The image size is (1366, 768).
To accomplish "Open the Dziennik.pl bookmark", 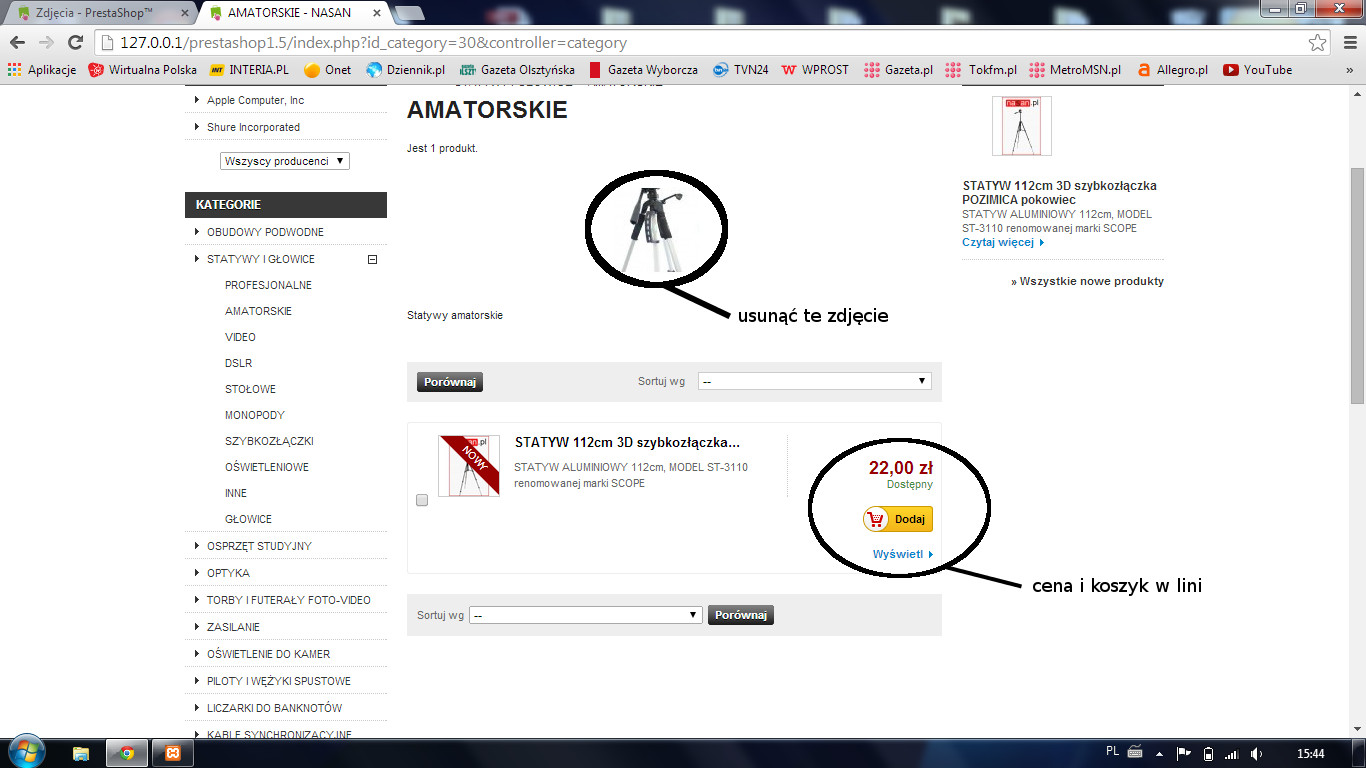I will click(405, 70).
